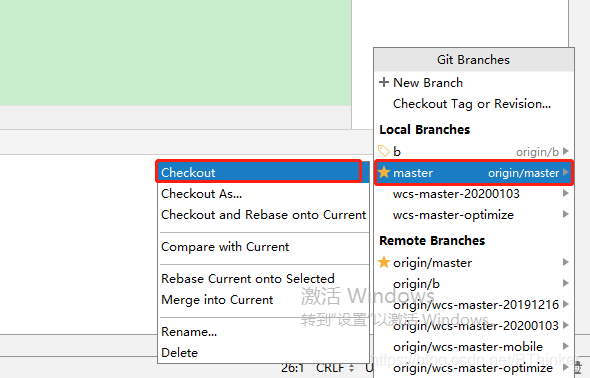The height and width of the screenshot is (378, 590).
Task: Expand arrow for origin/wcs-master-mobile
Action: pyautogui.click(x=566, y=346)
